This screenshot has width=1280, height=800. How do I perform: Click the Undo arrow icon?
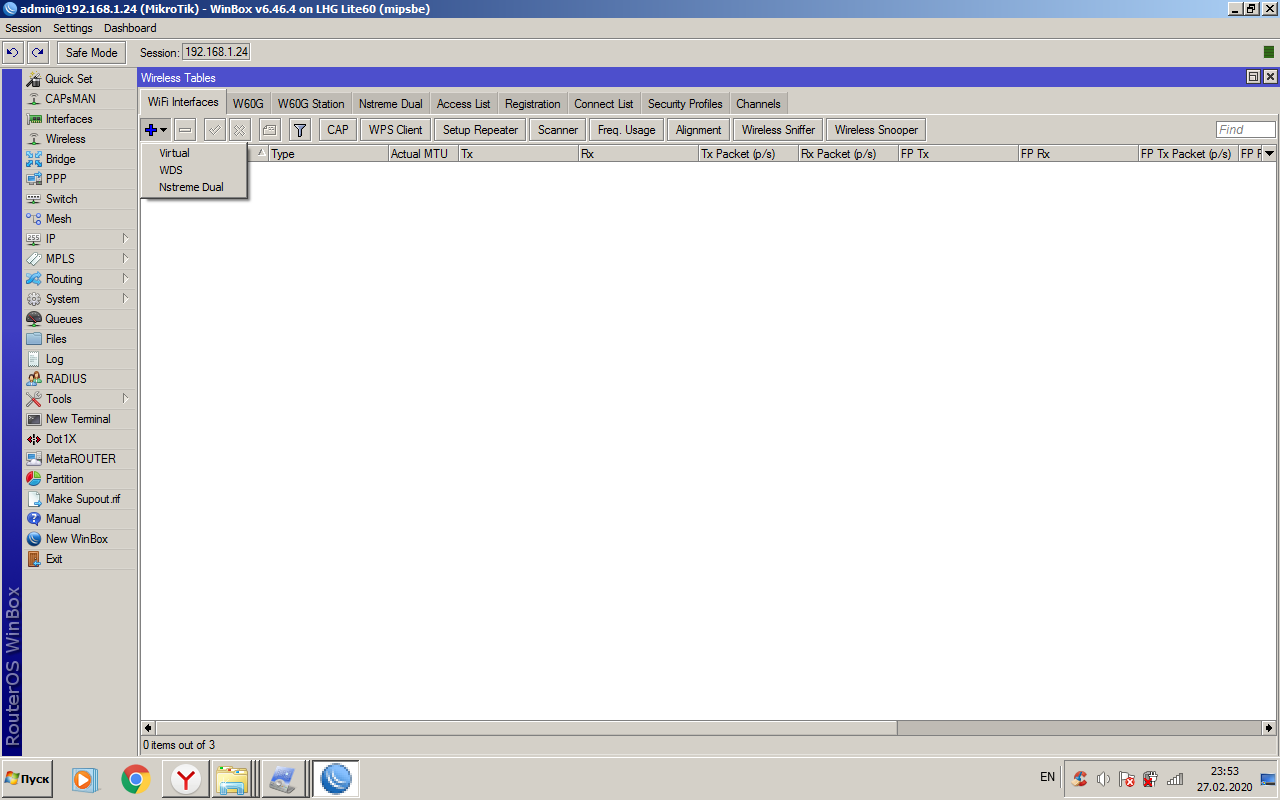[13, 53]
